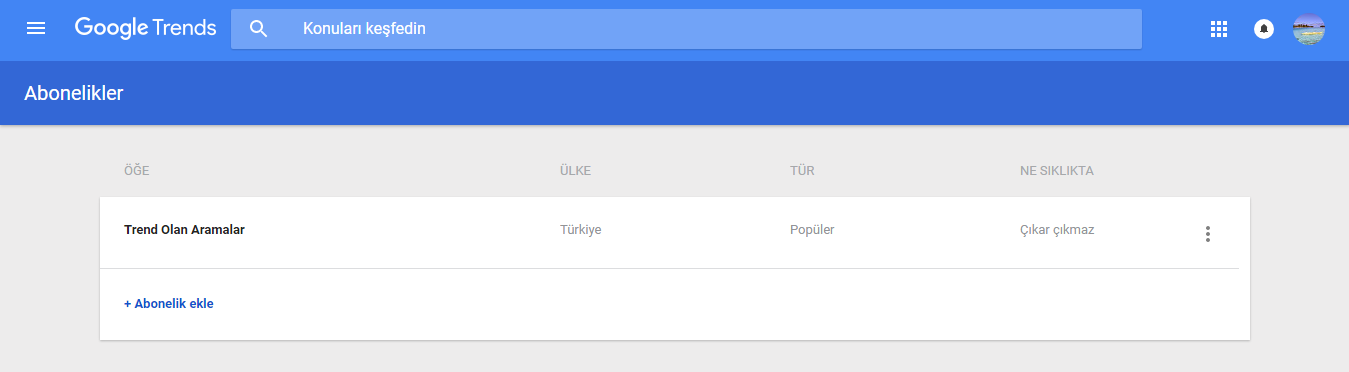The width and height of the screenshot is (1349, 372).
Task: Open the account profile avatar
Action: [x=1309, y=29]
